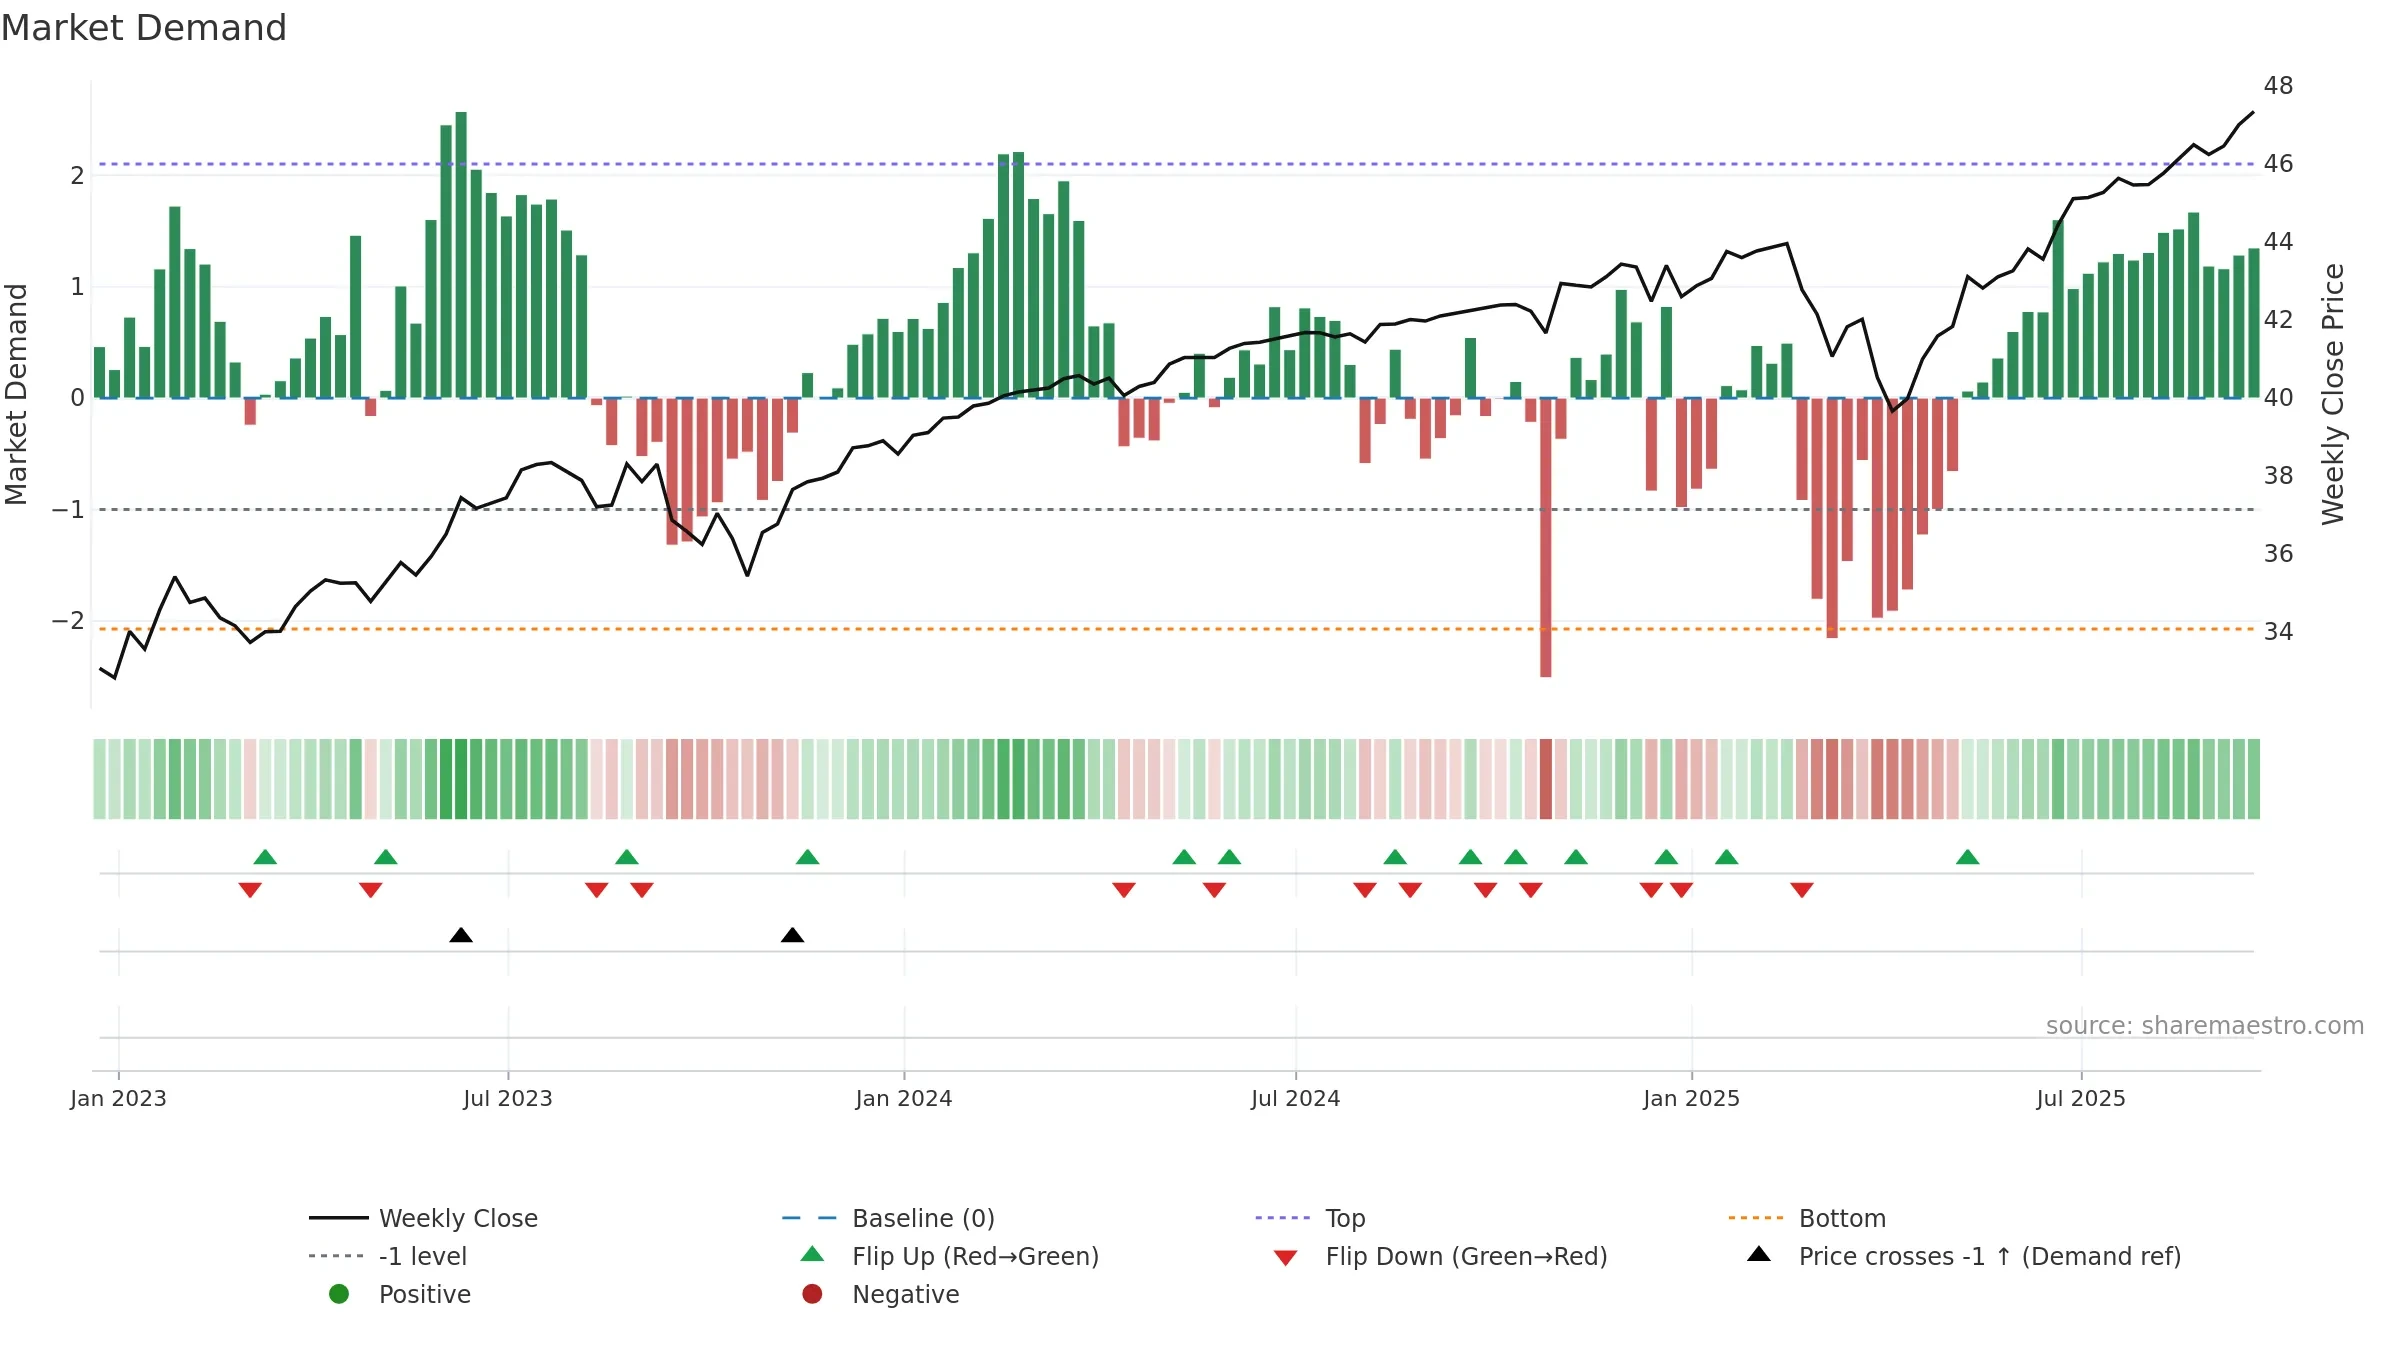Toggle the -1 level legend entry

388,1256
